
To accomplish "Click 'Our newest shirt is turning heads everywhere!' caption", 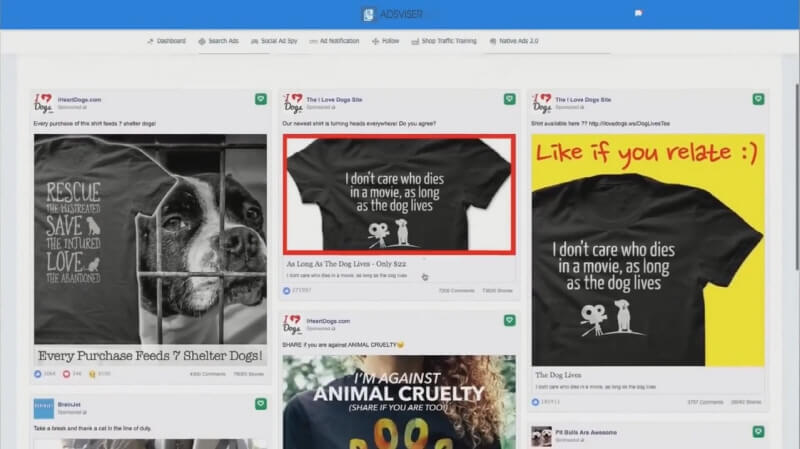I will [x=359, y=123].
